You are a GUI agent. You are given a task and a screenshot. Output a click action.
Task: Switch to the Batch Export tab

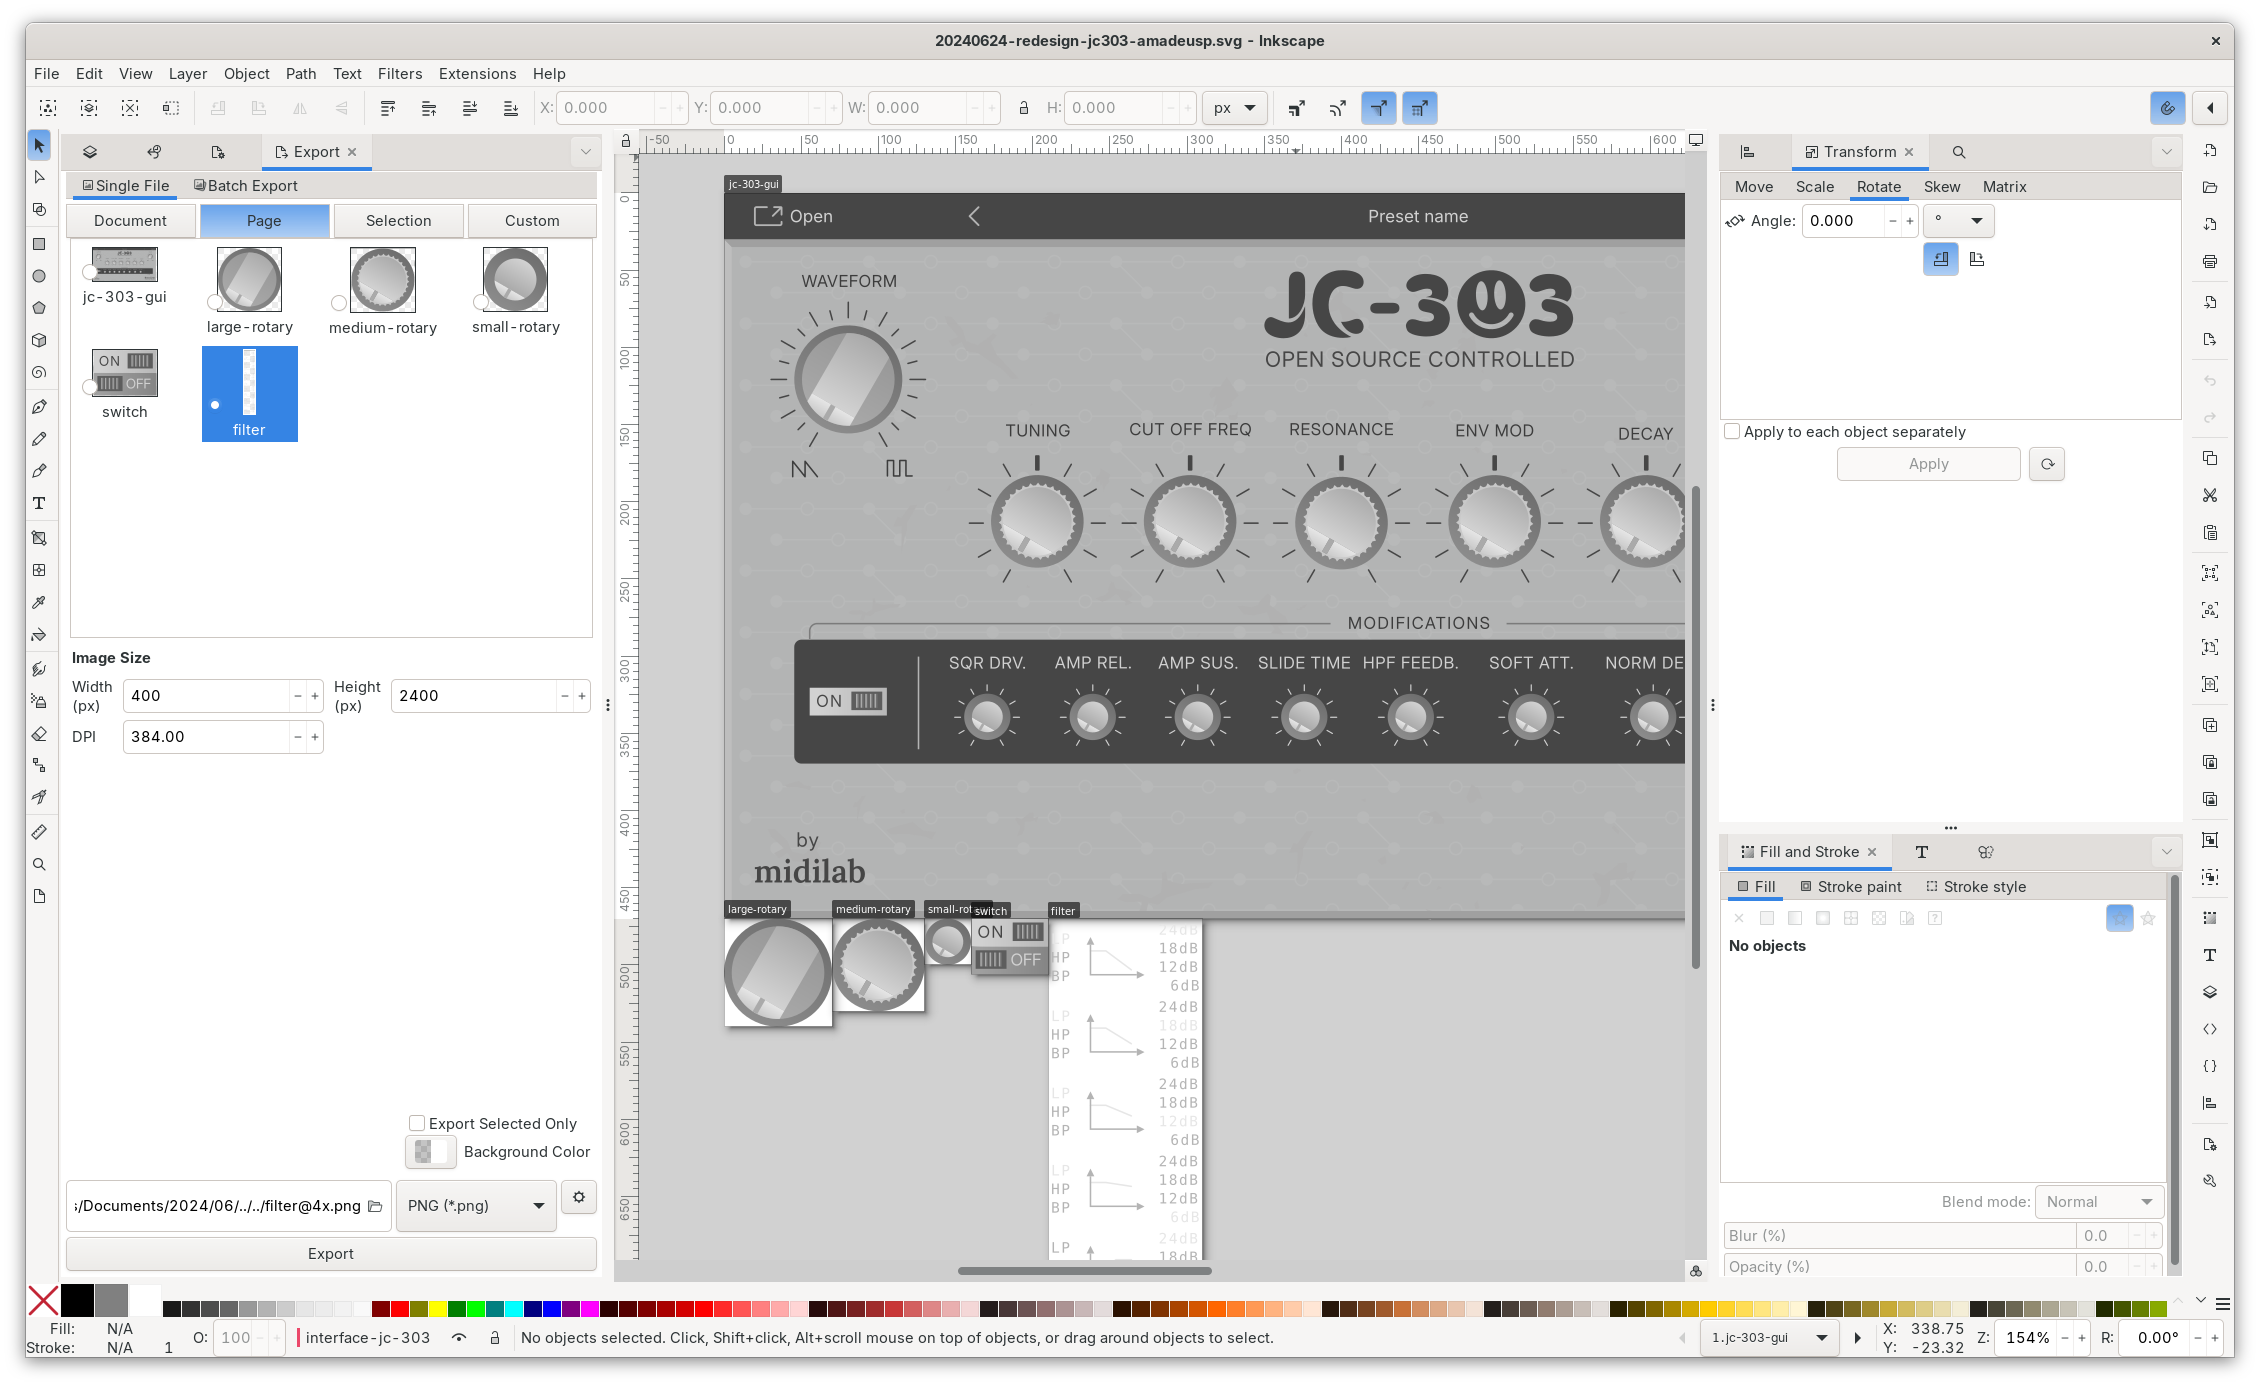click(x=245, y=186)
